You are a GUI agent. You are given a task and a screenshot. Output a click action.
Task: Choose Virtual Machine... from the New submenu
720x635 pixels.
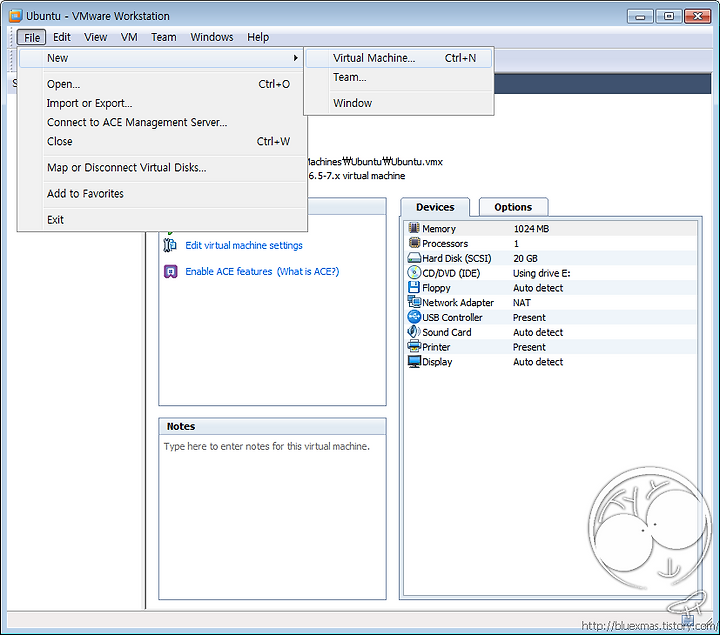click(399, 58)
